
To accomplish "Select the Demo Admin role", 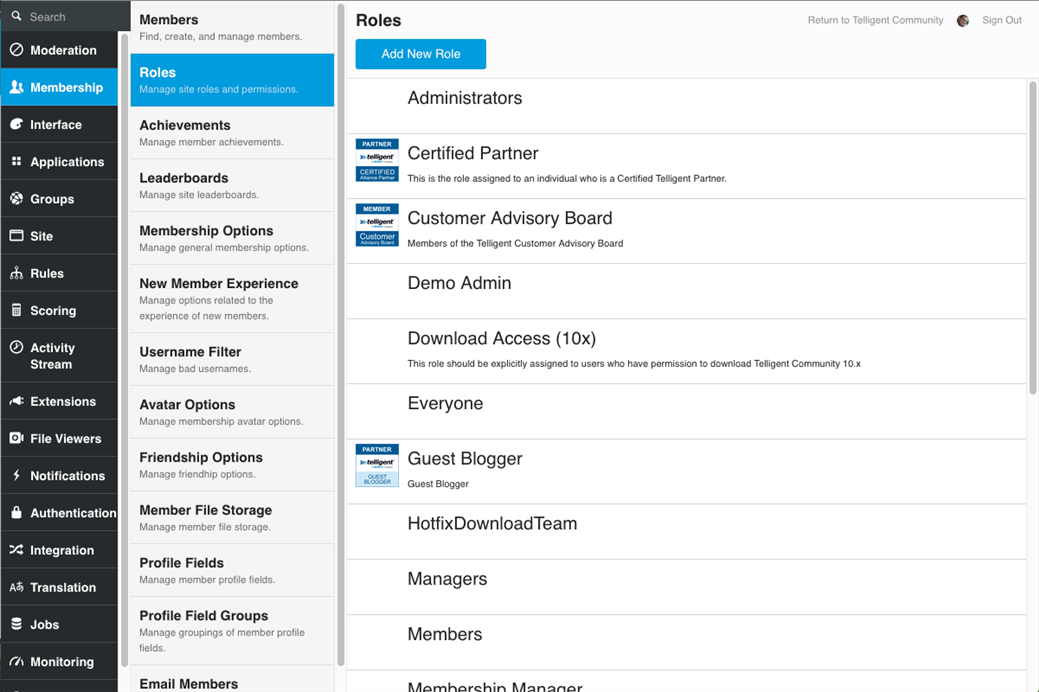I will click(687, 292).
